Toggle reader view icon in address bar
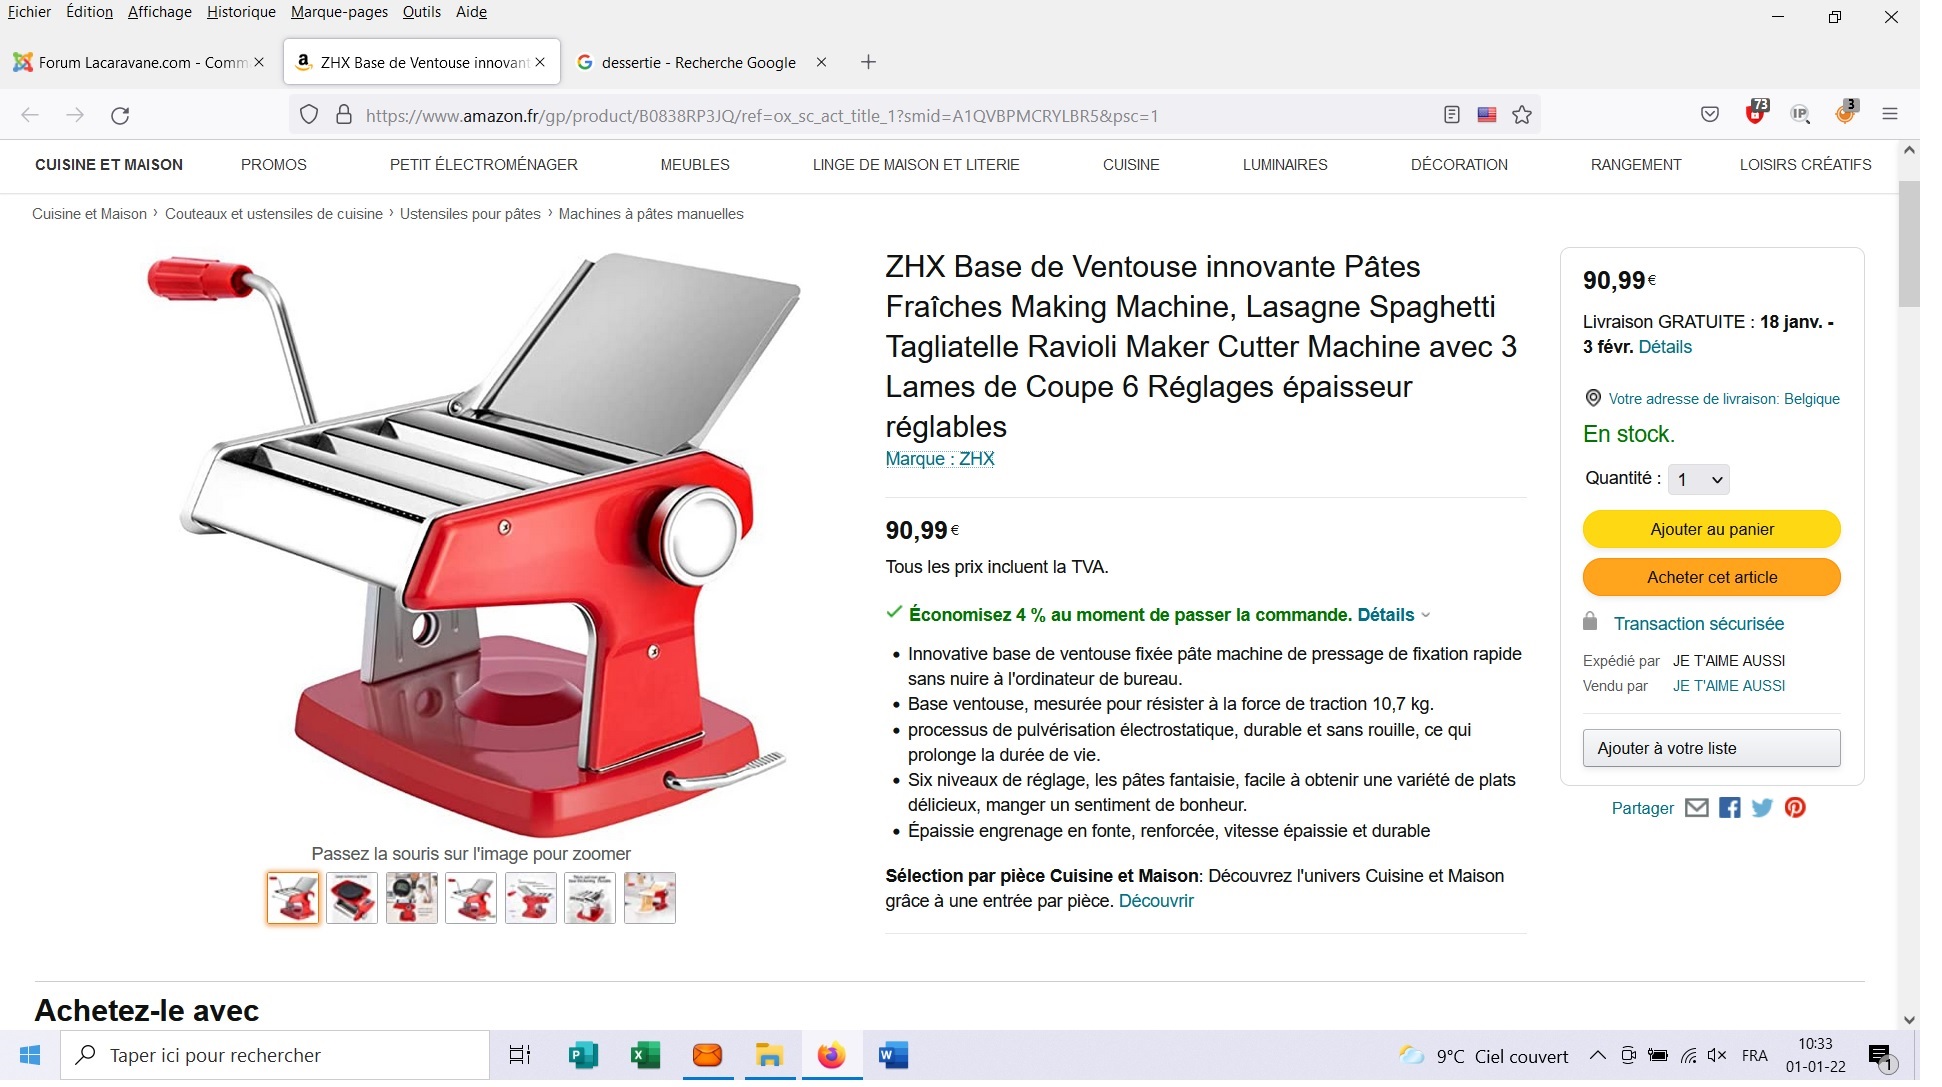The width and height of the screenshot is (1942, 1087). pos(1452,115)
